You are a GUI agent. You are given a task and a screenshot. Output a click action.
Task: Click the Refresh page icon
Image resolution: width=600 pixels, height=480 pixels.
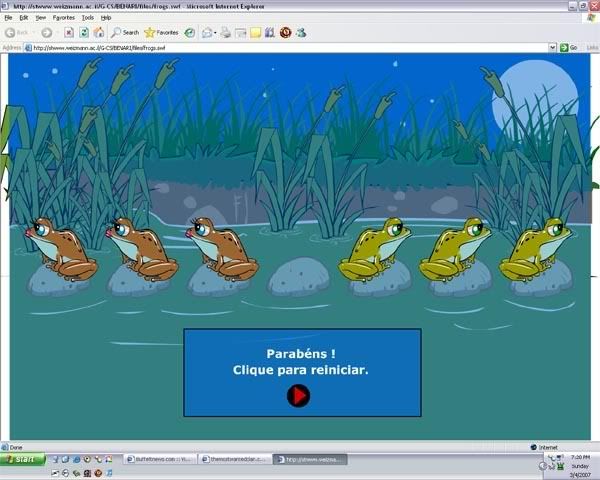(x=84, y=32)
